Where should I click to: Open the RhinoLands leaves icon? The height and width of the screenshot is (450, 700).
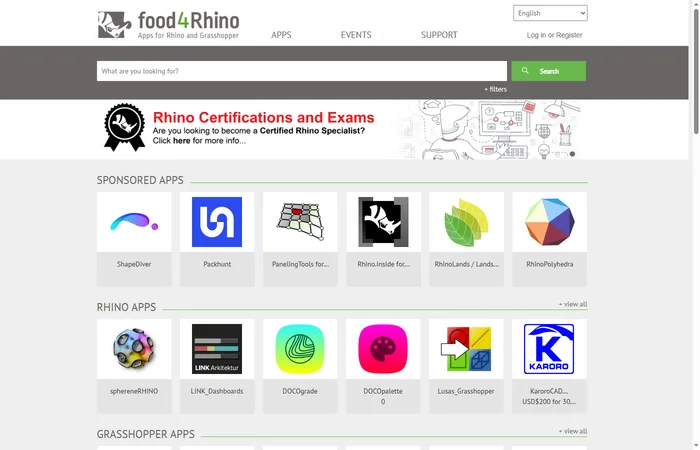(x=467, y=222)
